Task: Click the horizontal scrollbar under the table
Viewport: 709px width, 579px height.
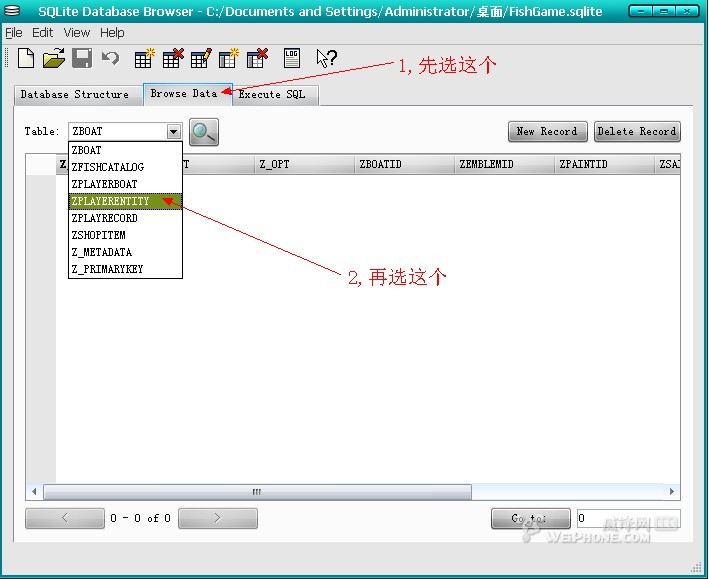Action: (x=257, y=492)
